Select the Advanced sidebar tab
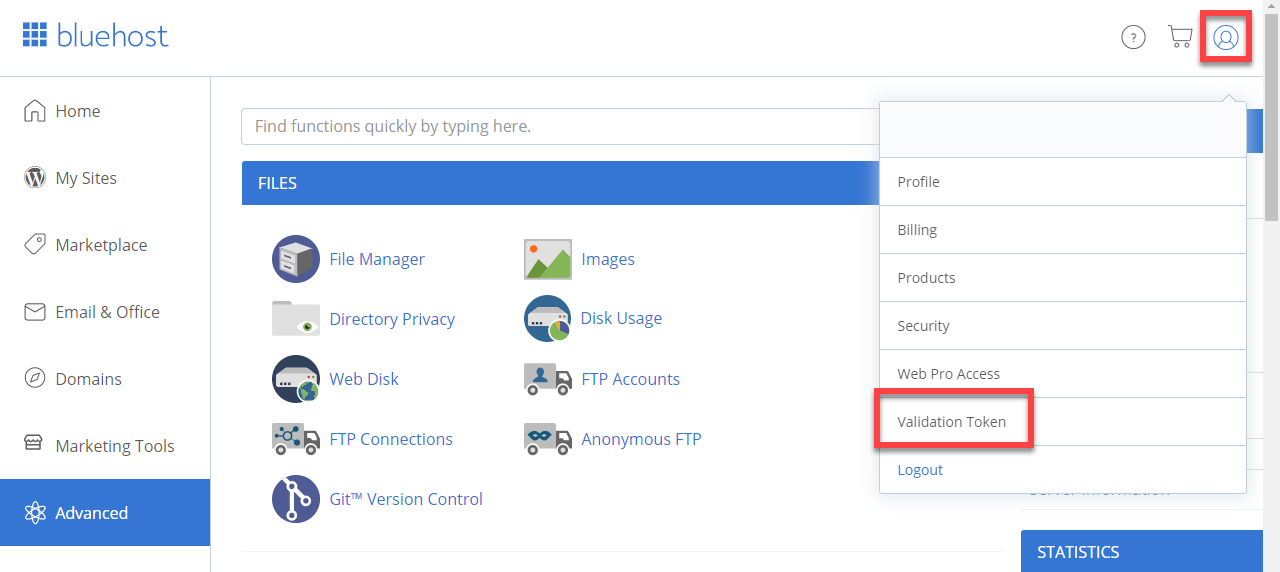The height and width of the screenshot is (572, 1280). [x=105, y=513]
